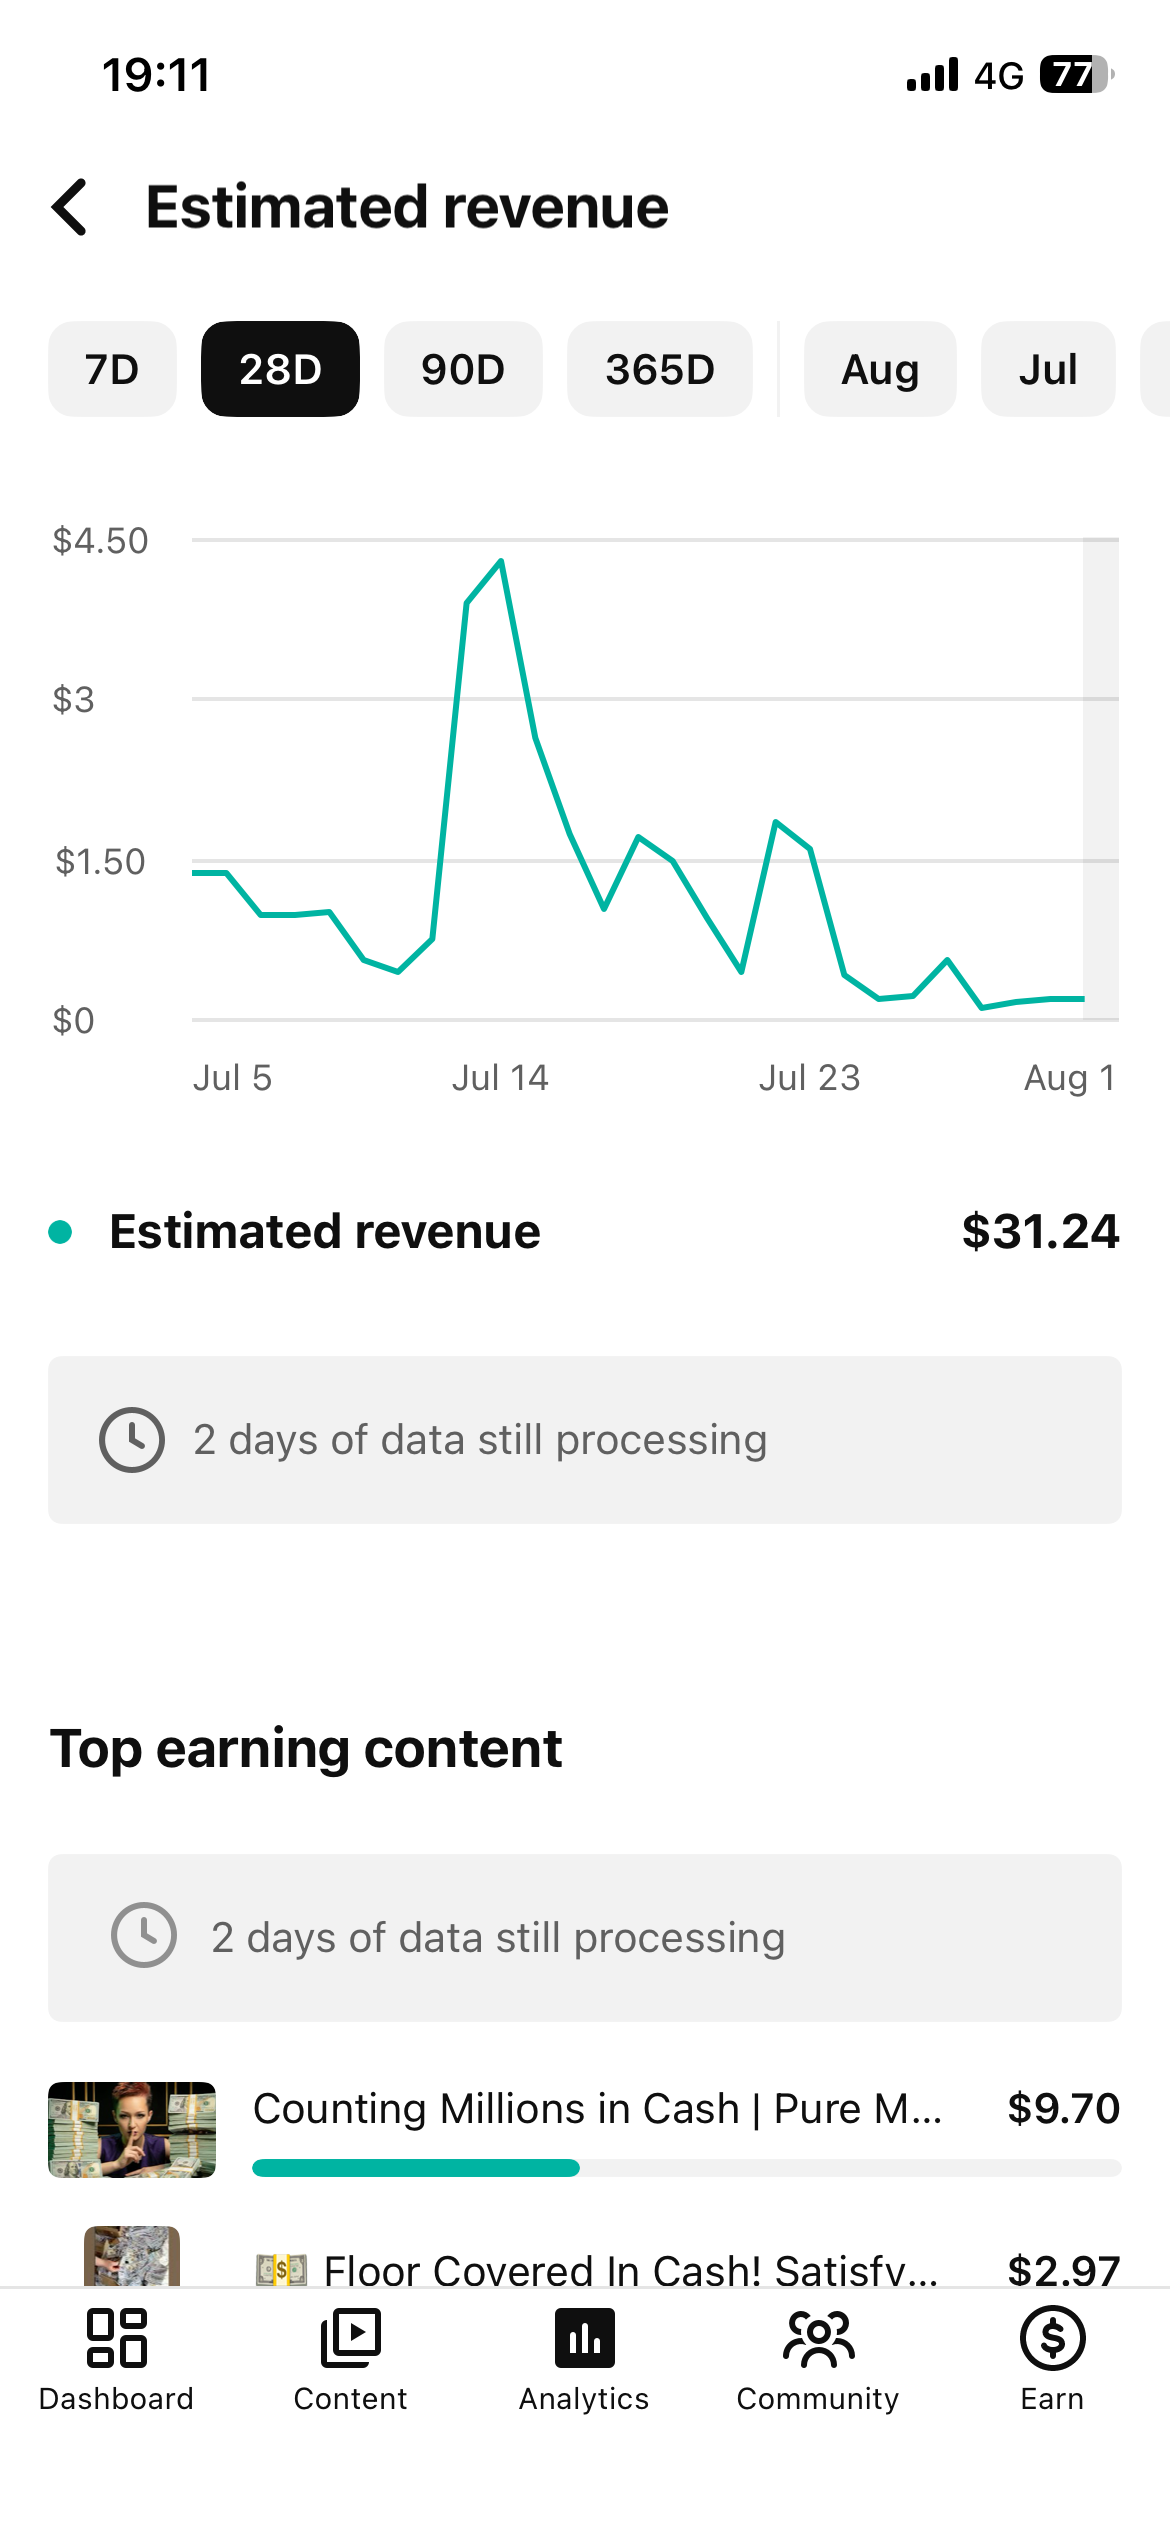Tap the Counting Millions video thumbnail
This screenshot has height=2532, width=1170.
132,2130
